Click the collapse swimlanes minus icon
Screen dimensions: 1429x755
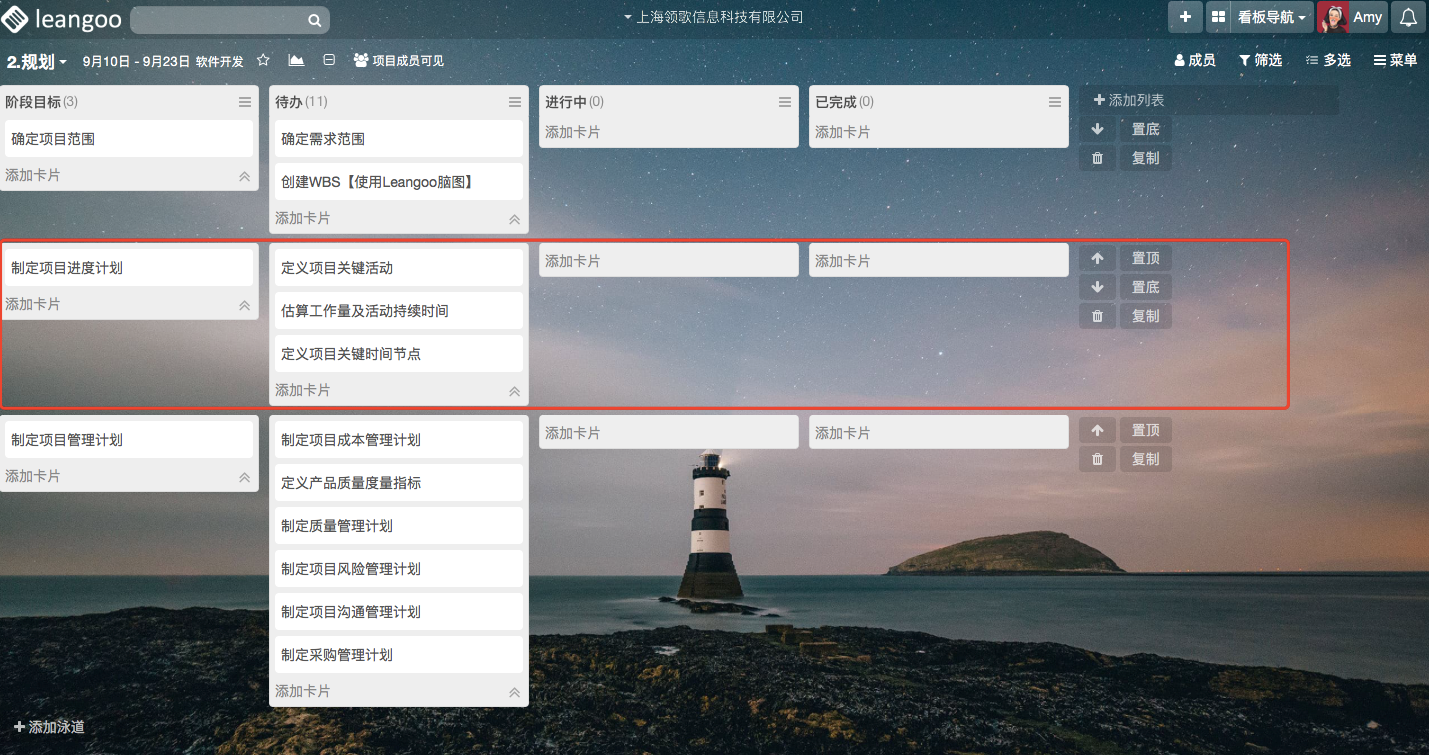pyautogui.click(x=329, y=61)
